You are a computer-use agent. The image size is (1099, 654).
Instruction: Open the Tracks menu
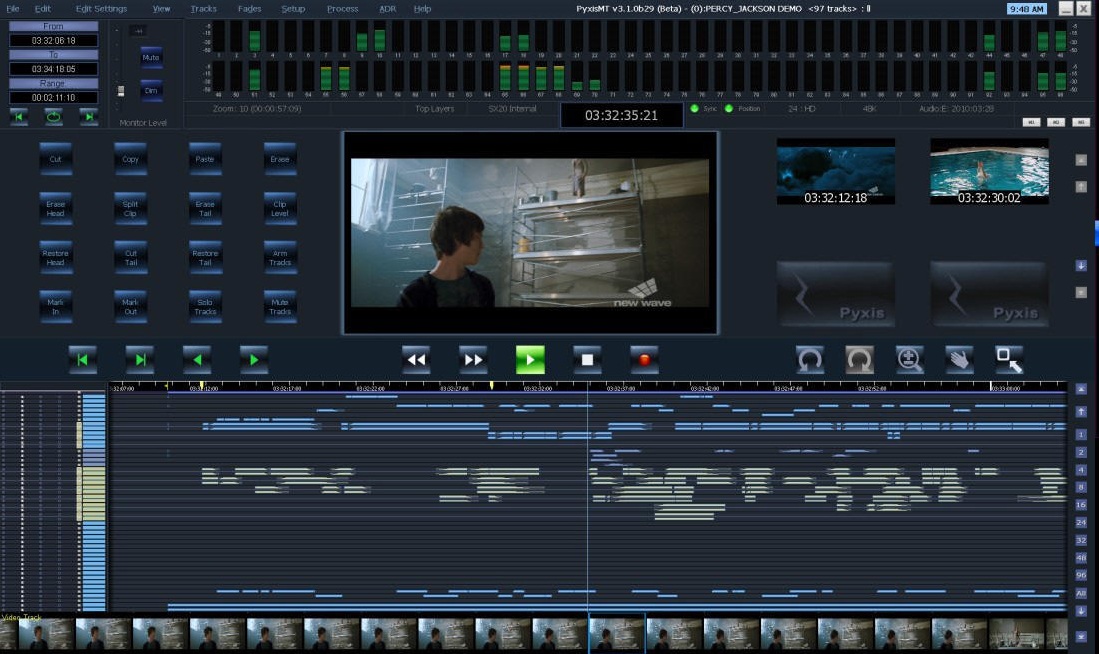[203, 8]
